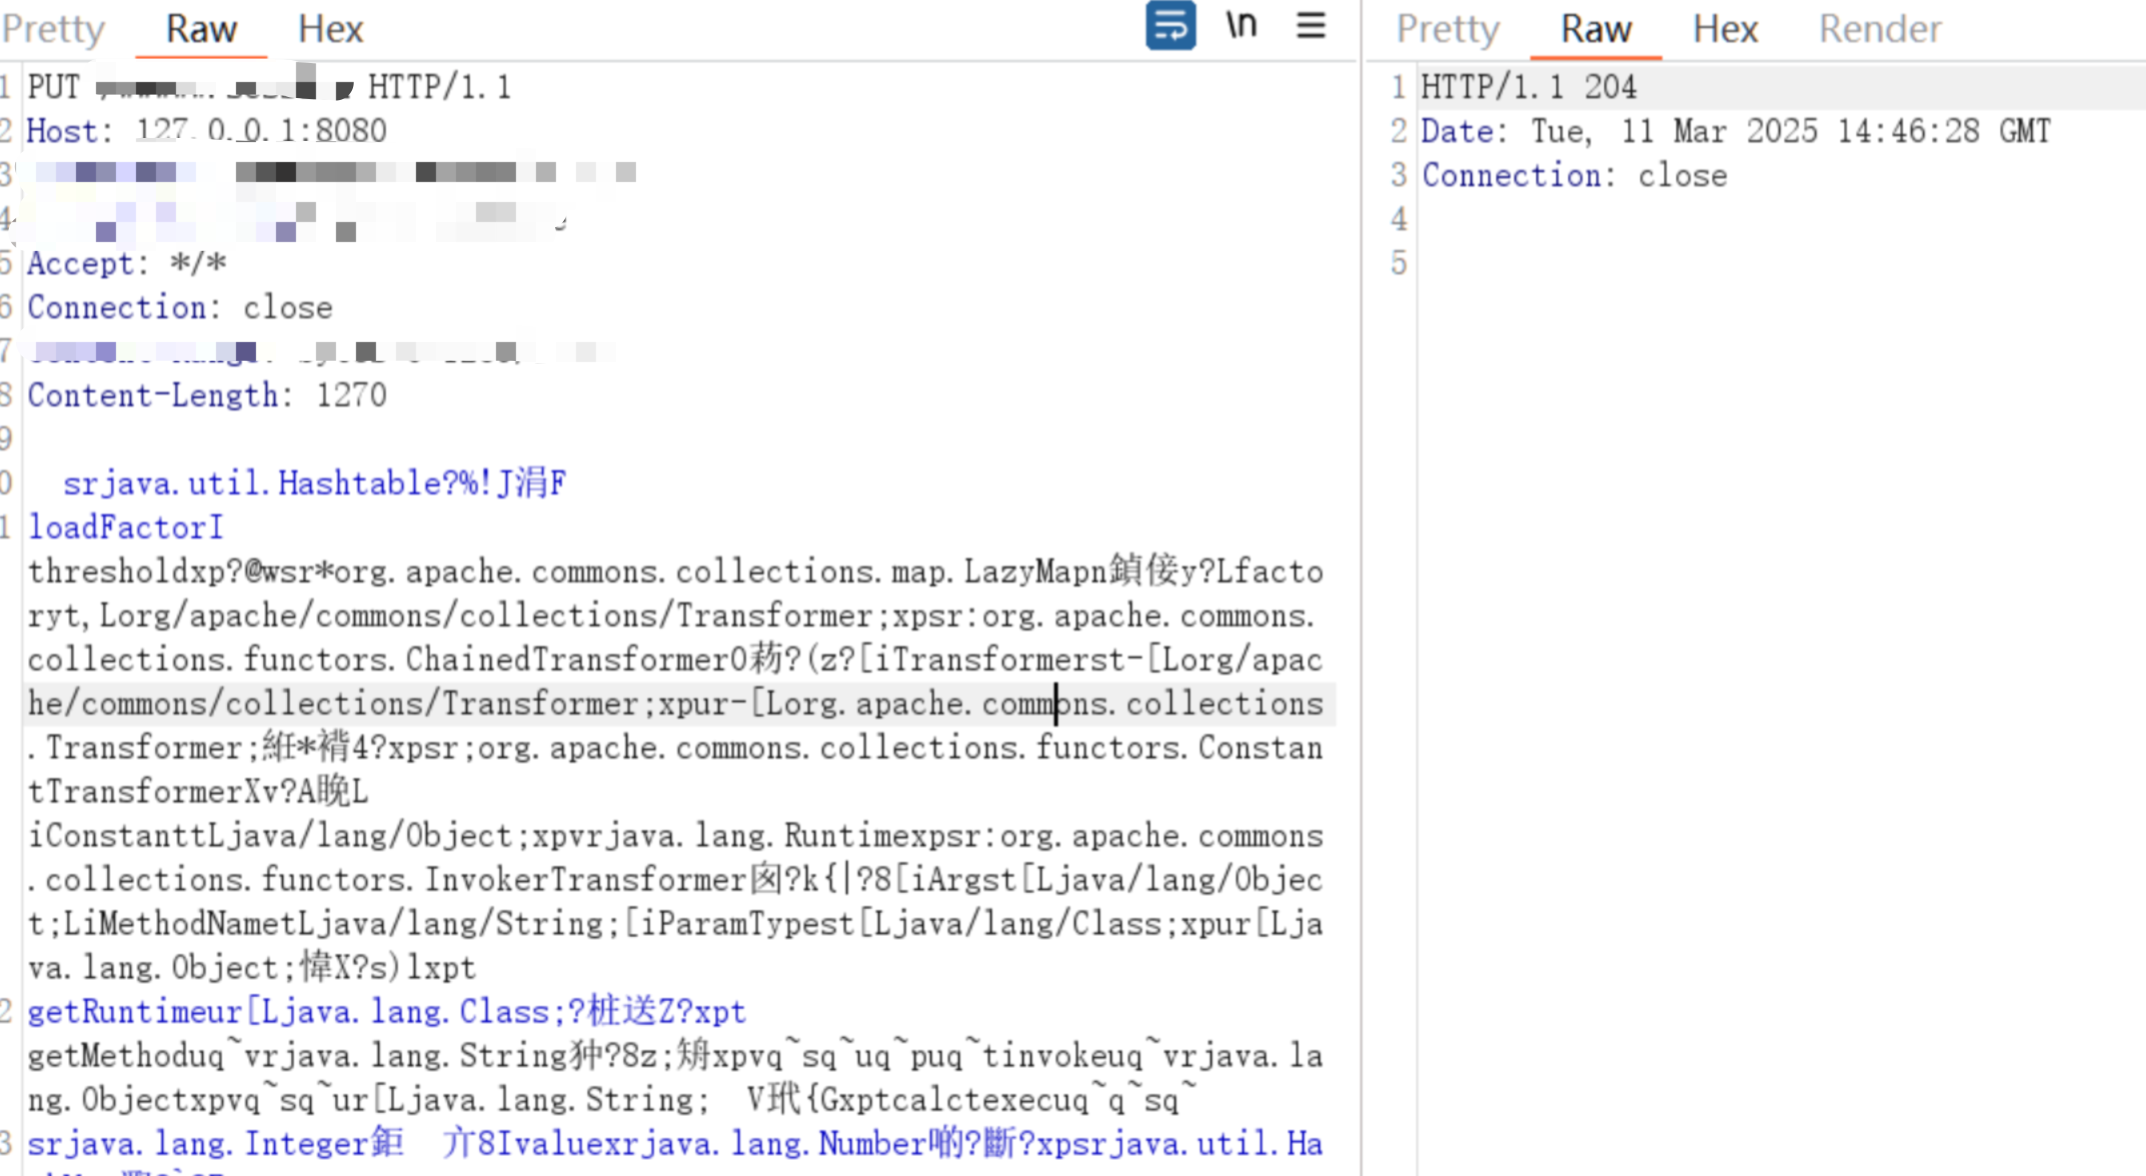Switch request view to Pretty tab
Image resolution: width=2146 pixels, height=1176 pixels.
tap(53, 29)
